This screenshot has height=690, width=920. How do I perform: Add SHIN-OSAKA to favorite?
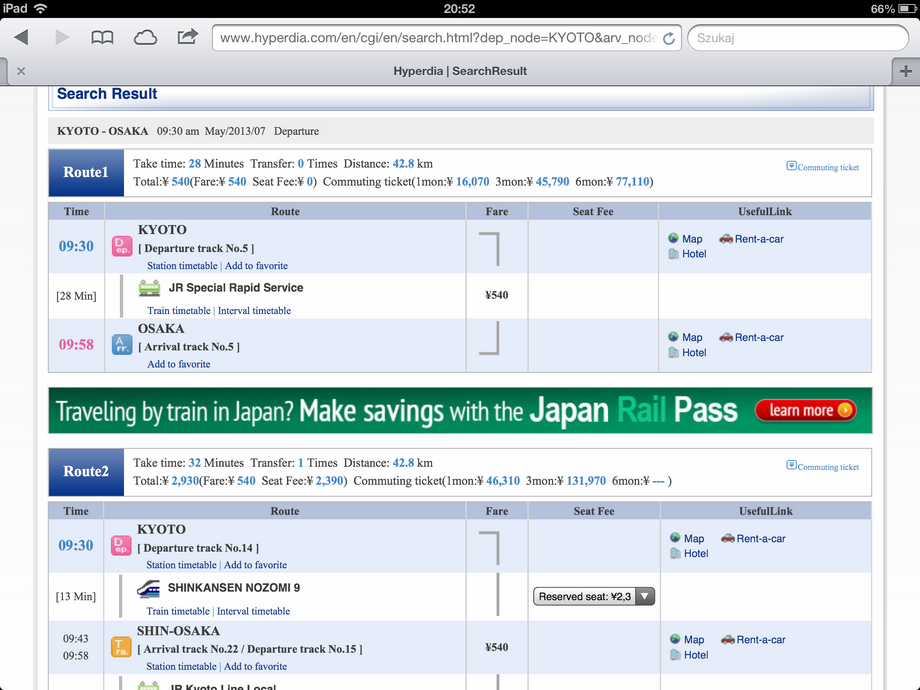[255, 666]
